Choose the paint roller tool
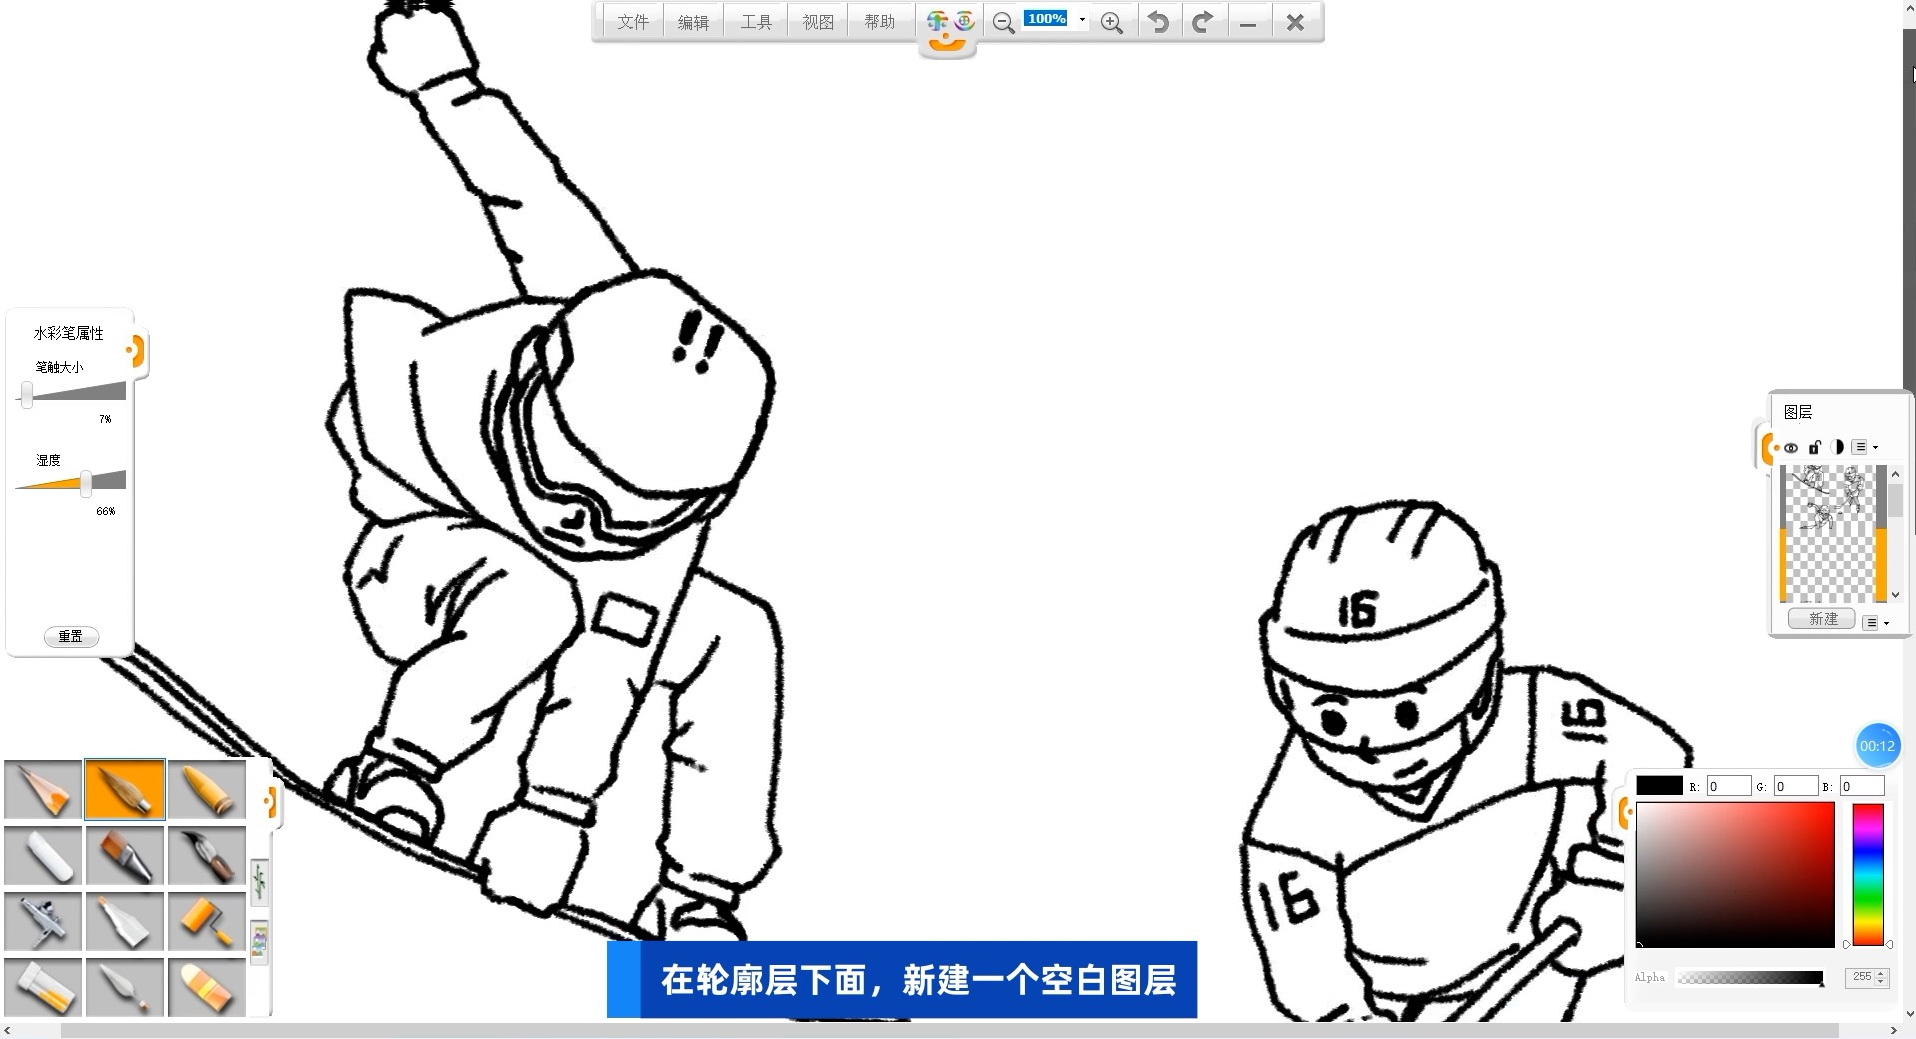The height and width of the screenshot is (1039, 1916). (x=207, y=921)
